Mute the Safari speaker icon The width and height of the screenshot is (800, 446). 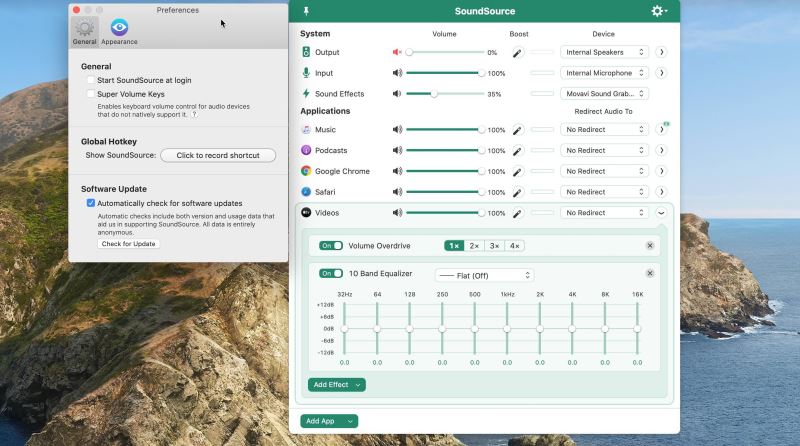(x=397, y=192)
